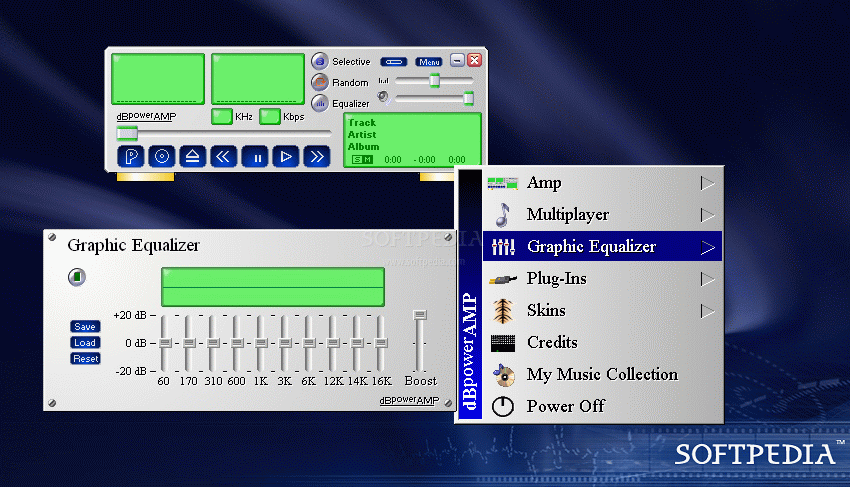Click the 60 Hz band slider
Viewport: 850px width, 487px height.
(x=165, y=343)
